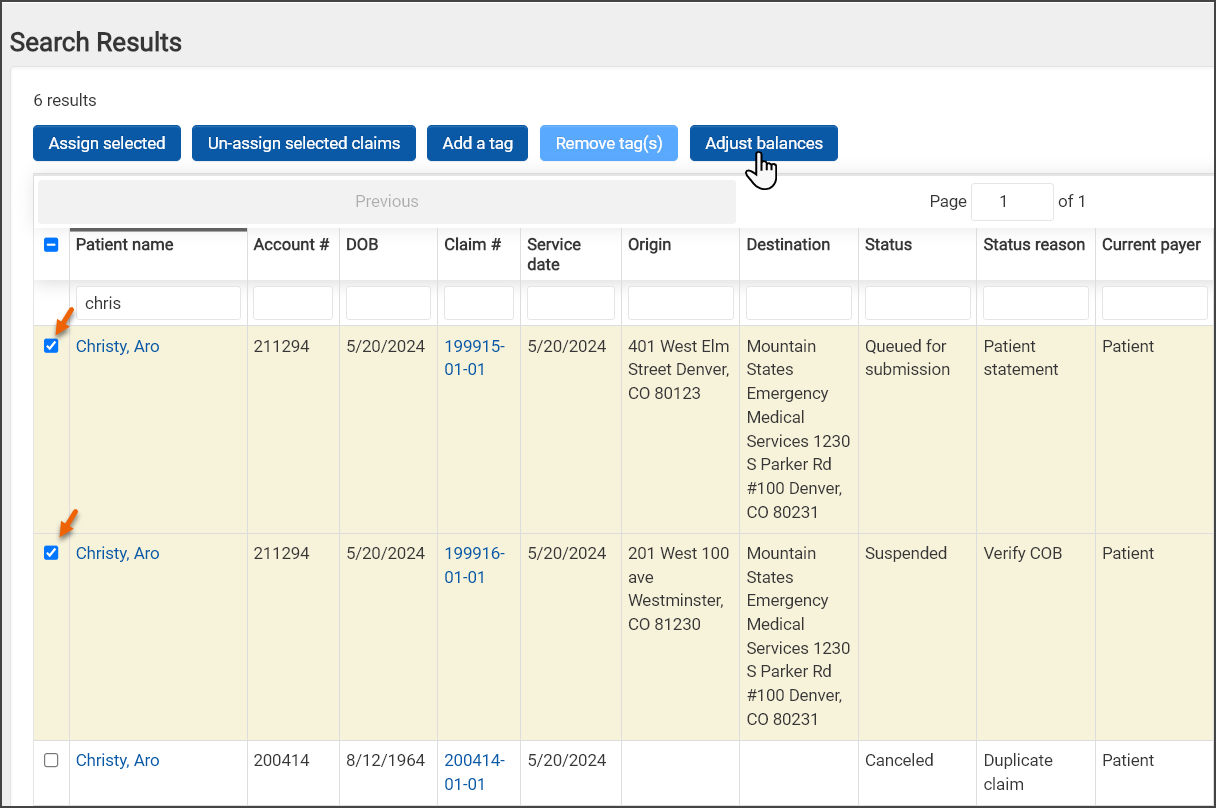Click the 6 results count text
1216x808 pixels.
click(65, 100)
